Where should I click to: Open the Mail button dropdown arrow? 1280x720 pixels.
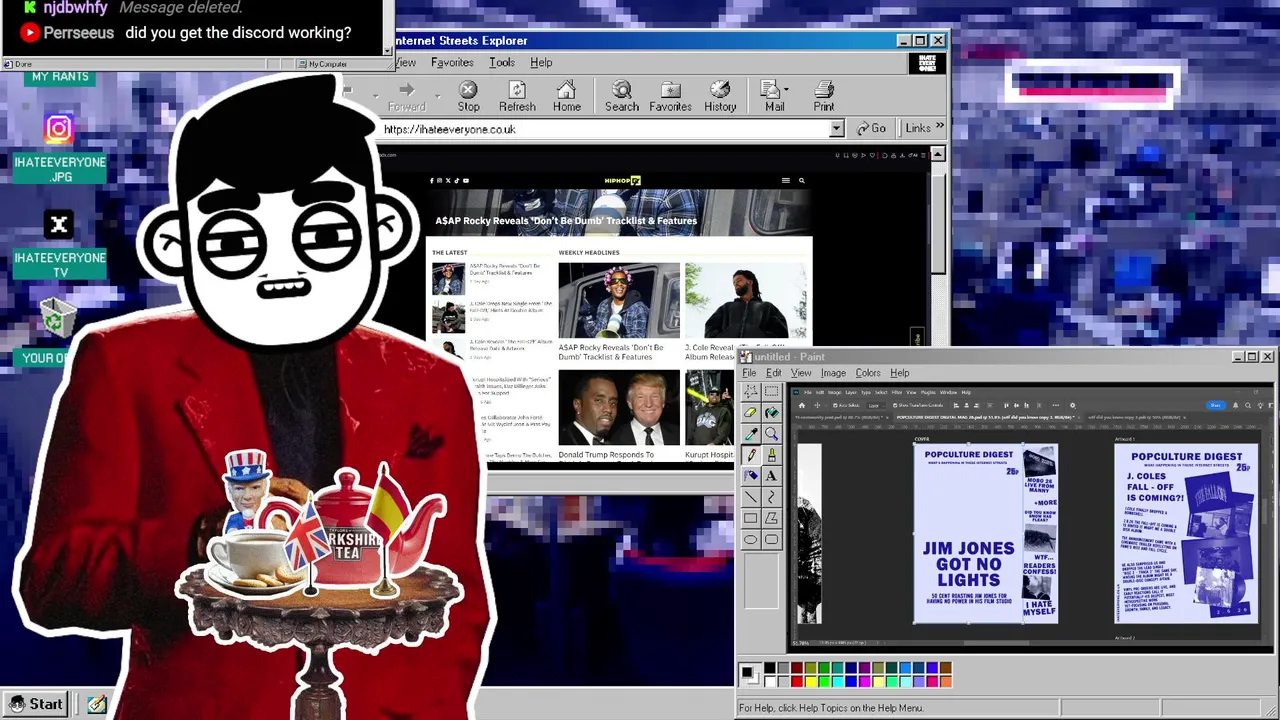click(x=787, y=90)
